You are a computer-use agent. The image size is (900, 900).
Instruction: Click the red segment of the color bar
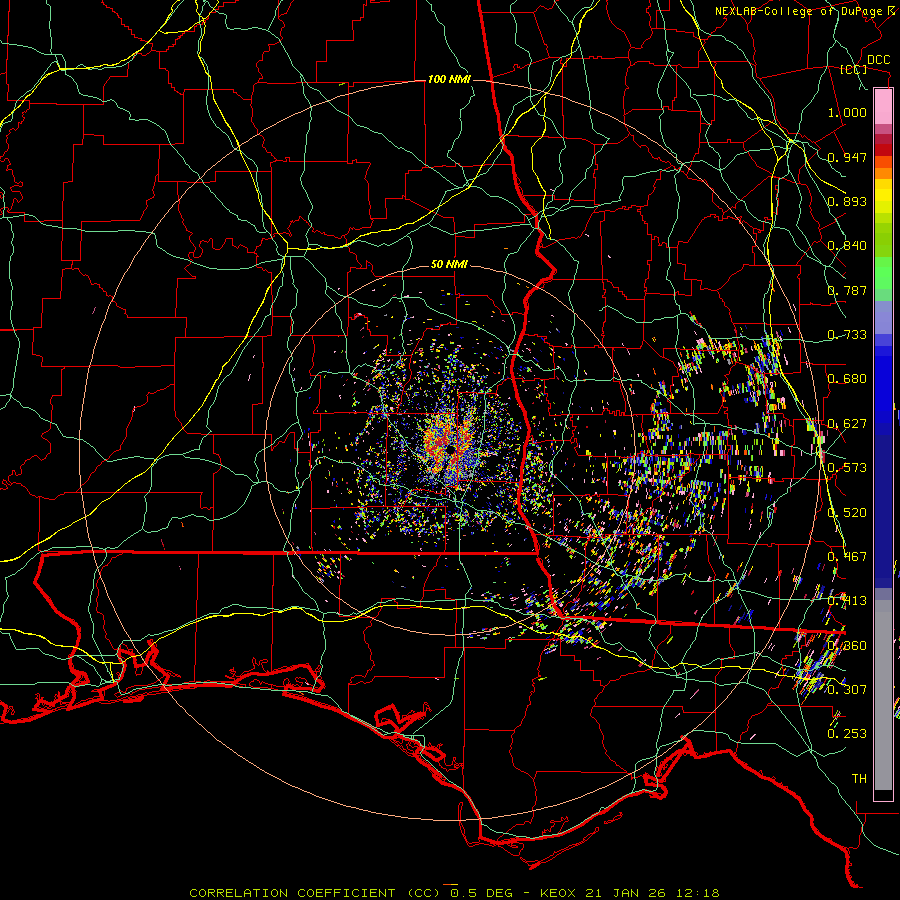[883, 150]
